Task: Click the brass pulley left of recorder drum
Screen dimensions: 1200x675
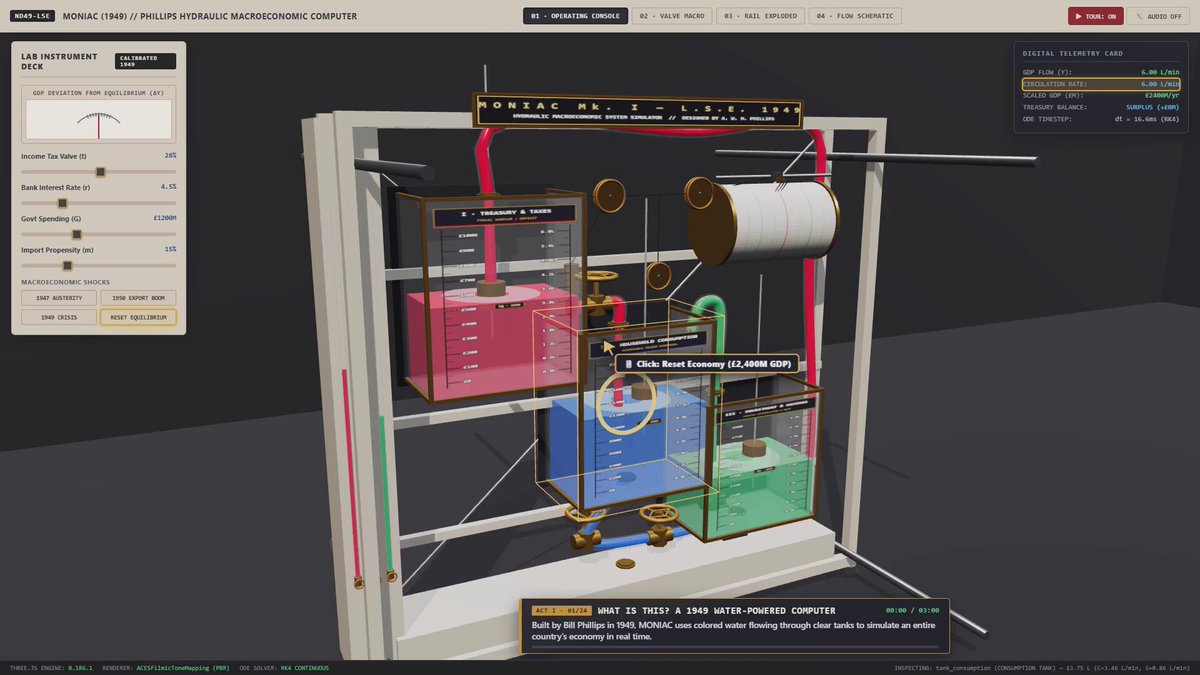Action: pyautogui.click(x=609, y=193)
